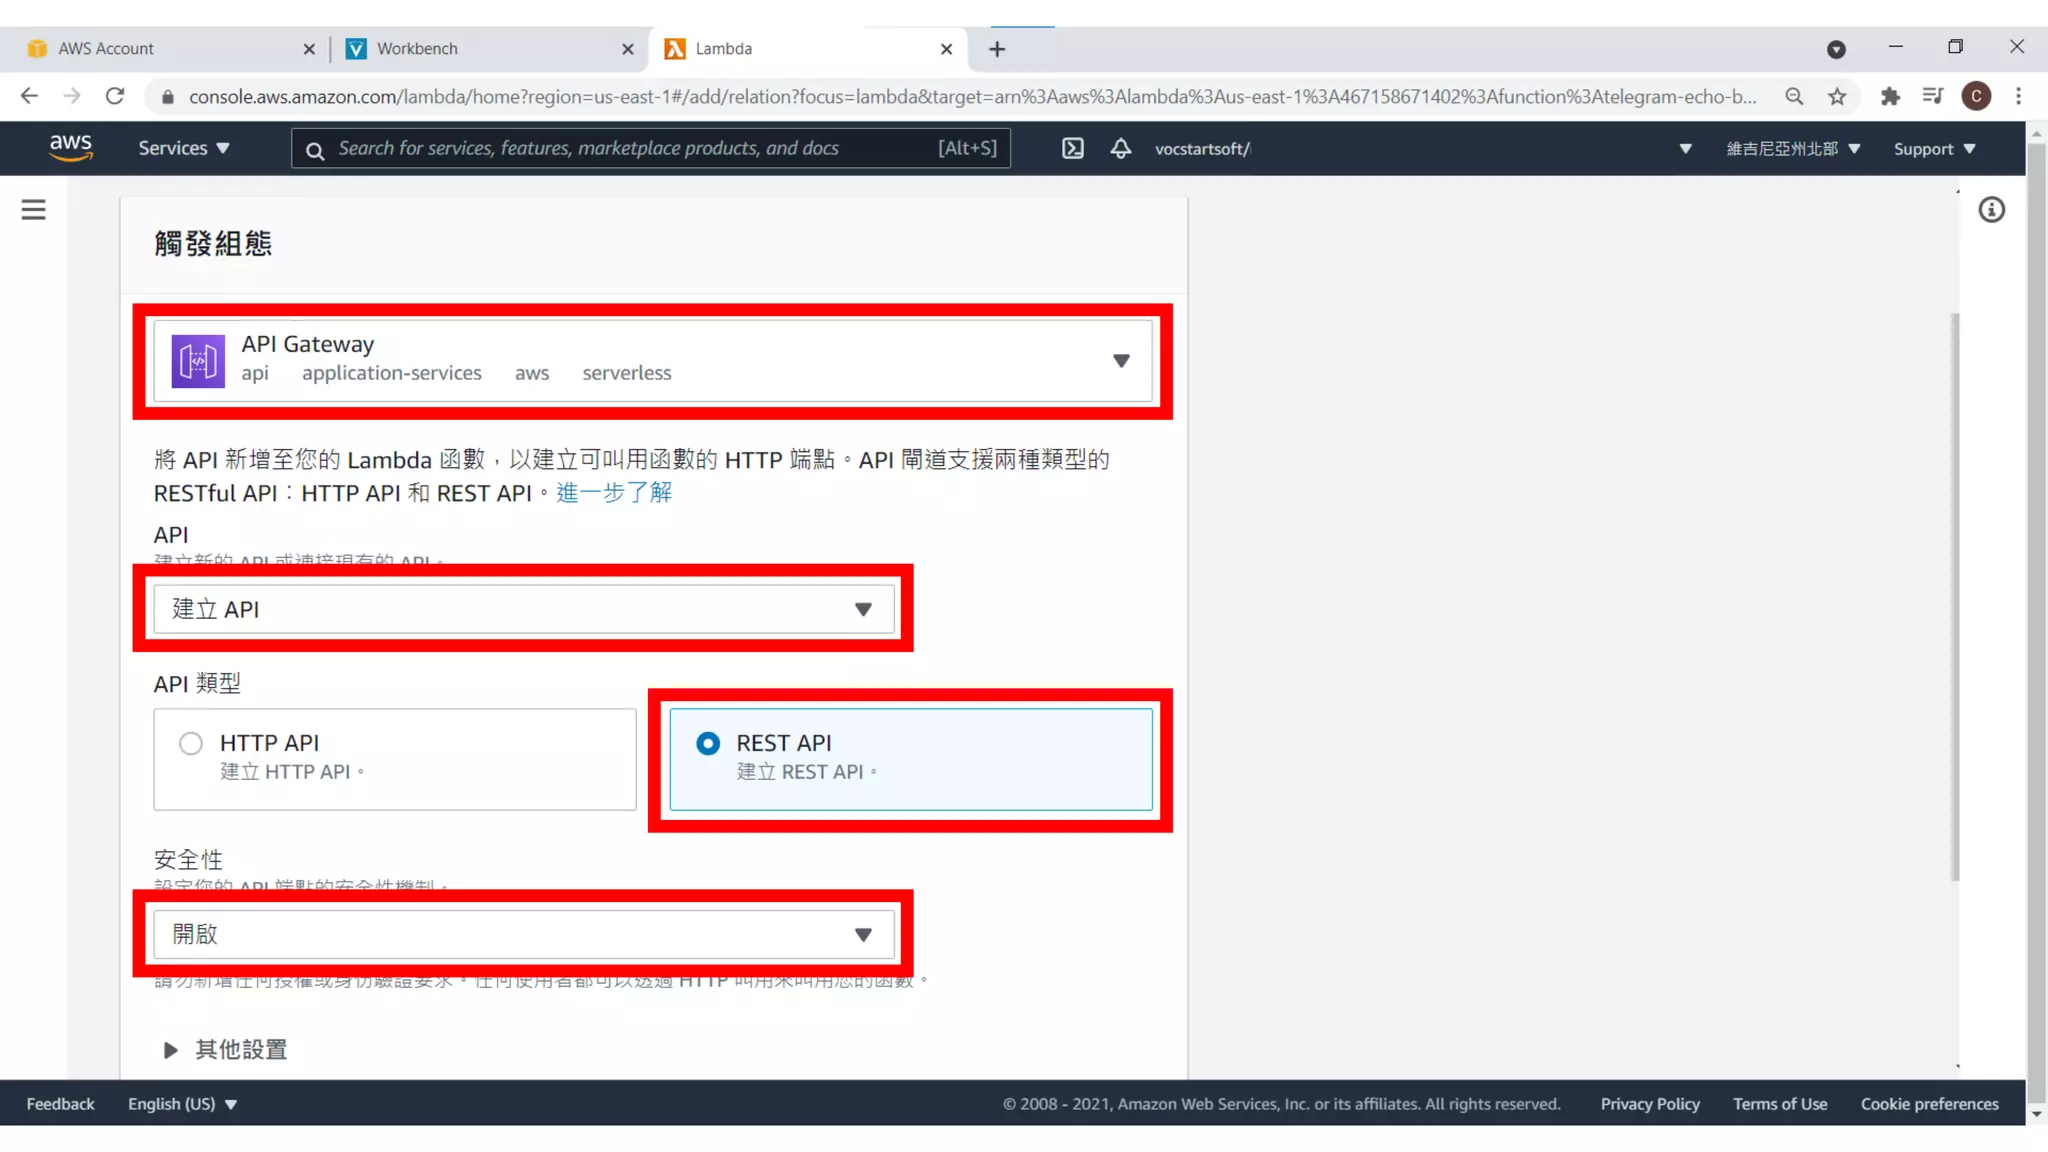Click the 進一步了解 link
The height and width of the screenshot is (1152, 2048).
click(614, 493)
